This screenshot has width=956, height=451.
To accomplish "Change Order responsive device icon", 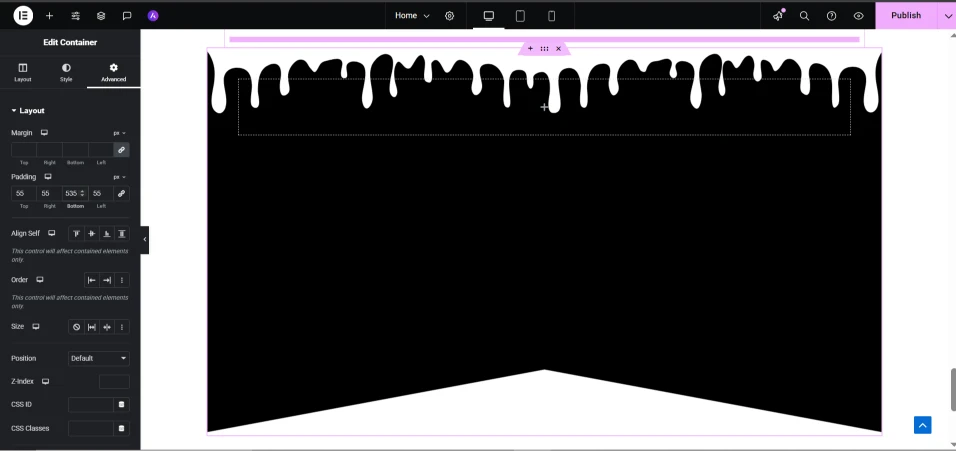I will (x=40, y=279).
